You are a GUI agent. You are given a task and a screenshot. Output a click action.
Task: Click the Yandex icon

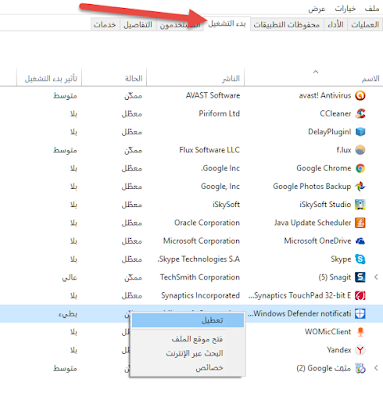pos(360,350)
